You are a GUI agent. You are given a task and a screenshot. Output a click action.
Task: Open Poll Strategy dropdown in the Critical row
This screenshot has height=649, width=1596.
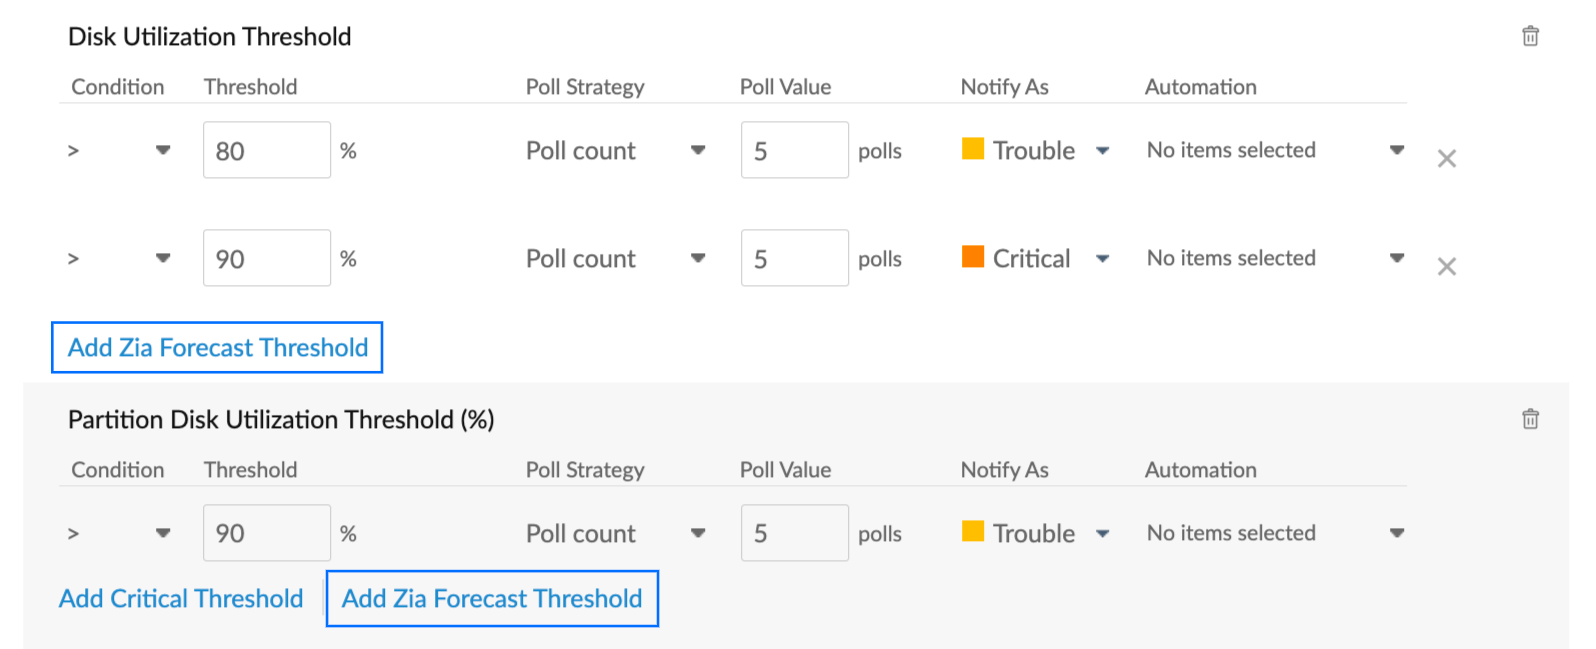click(697, 257)
